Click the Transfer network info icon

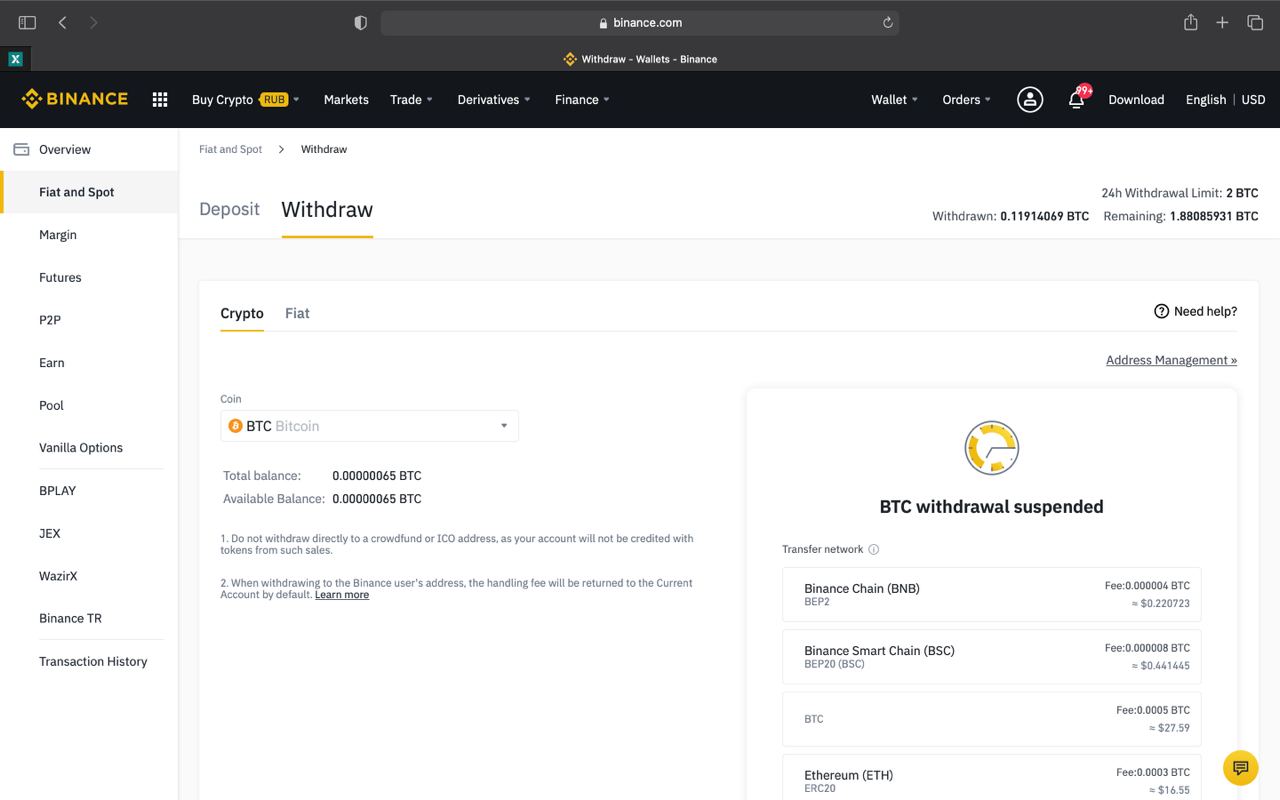pyautogui.click(x=874, y=549)
